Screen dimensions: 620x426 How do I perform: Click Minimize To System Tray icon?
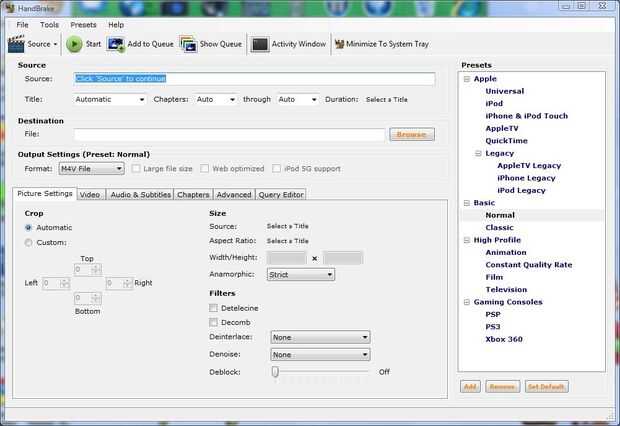(x=339, y=44)
